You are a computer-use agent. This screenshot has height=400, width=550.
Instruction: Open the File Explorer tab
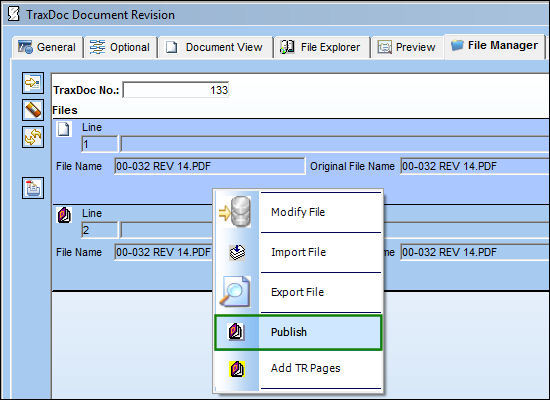coord(321,47)
